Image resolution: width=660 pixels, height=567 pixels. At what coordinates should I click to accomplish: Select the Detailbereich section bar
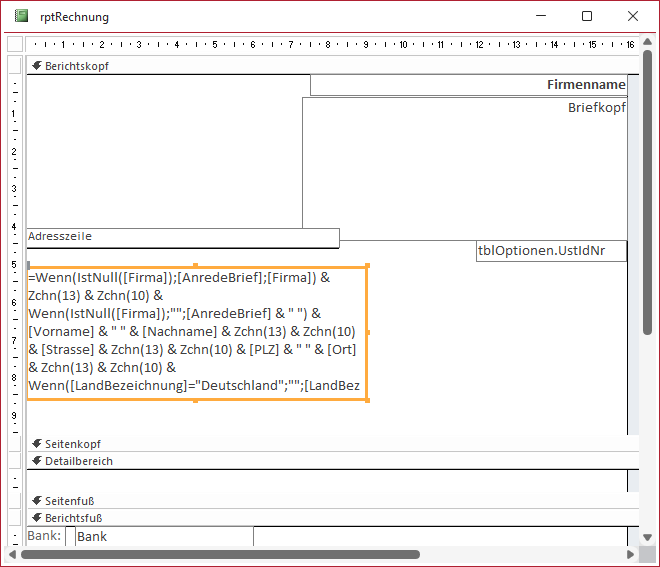point(330,461)
